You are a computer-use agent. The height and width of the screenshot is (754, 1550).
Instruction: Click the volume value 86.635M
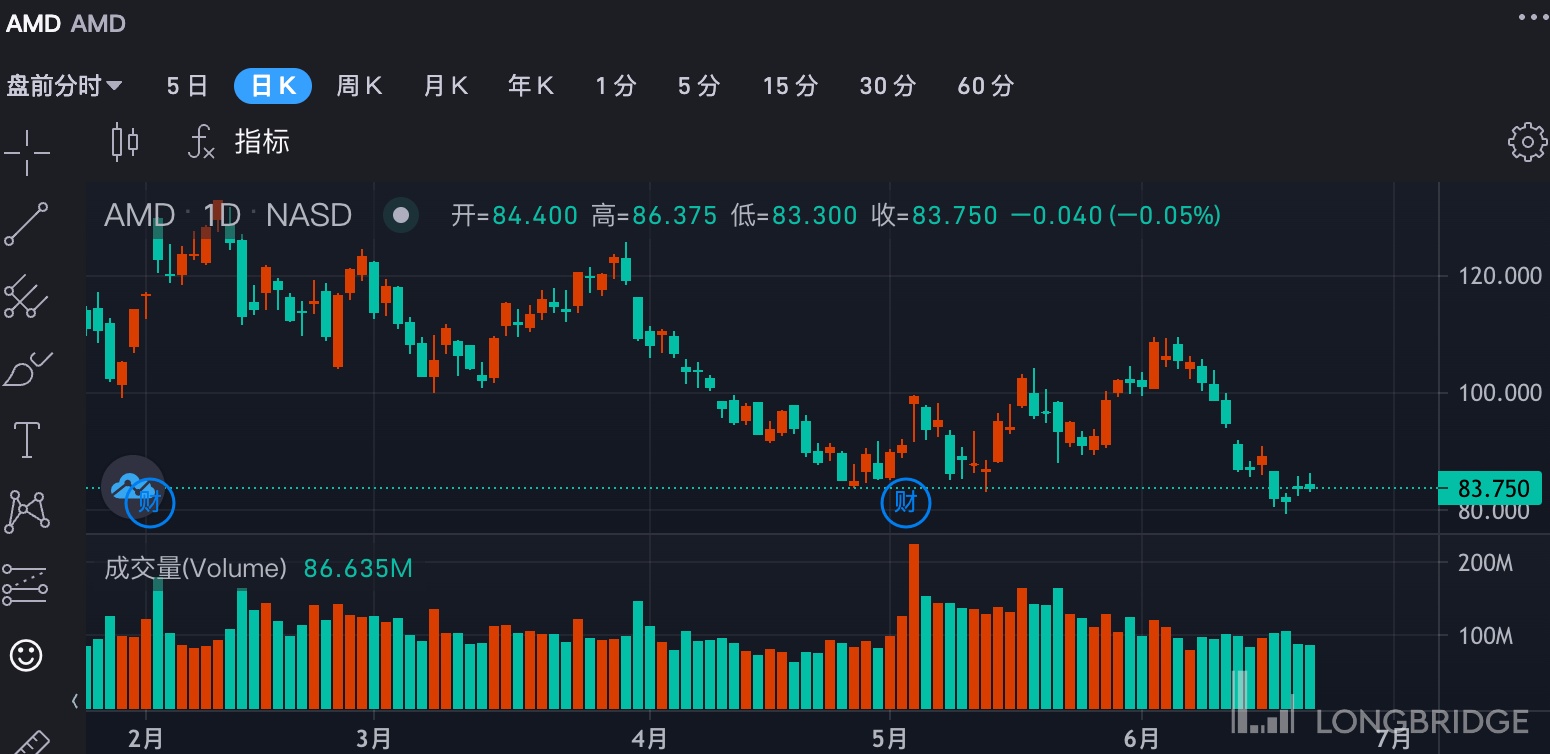358,569
